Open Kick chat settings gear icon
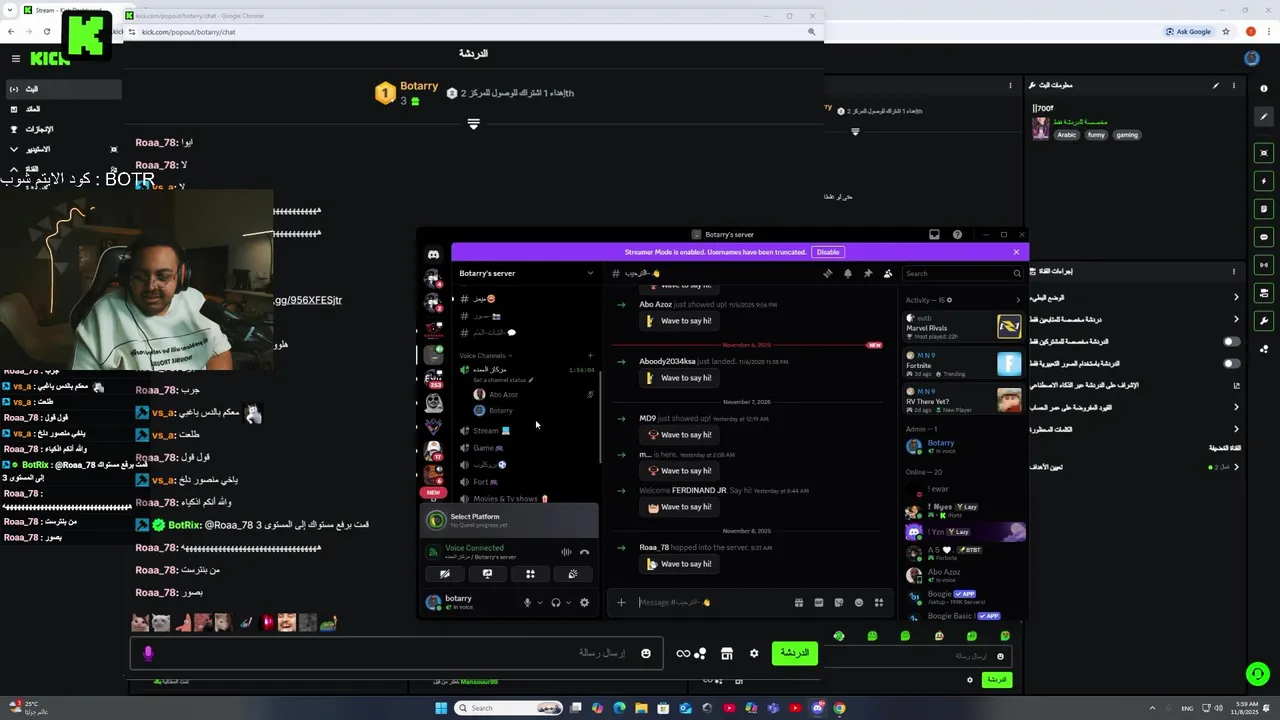 [754, 653]
